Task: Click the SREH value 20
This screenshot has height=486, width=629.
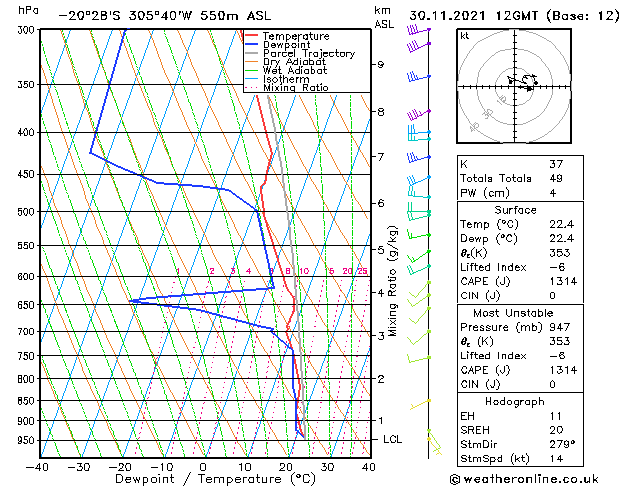Action: coord(556,430)
